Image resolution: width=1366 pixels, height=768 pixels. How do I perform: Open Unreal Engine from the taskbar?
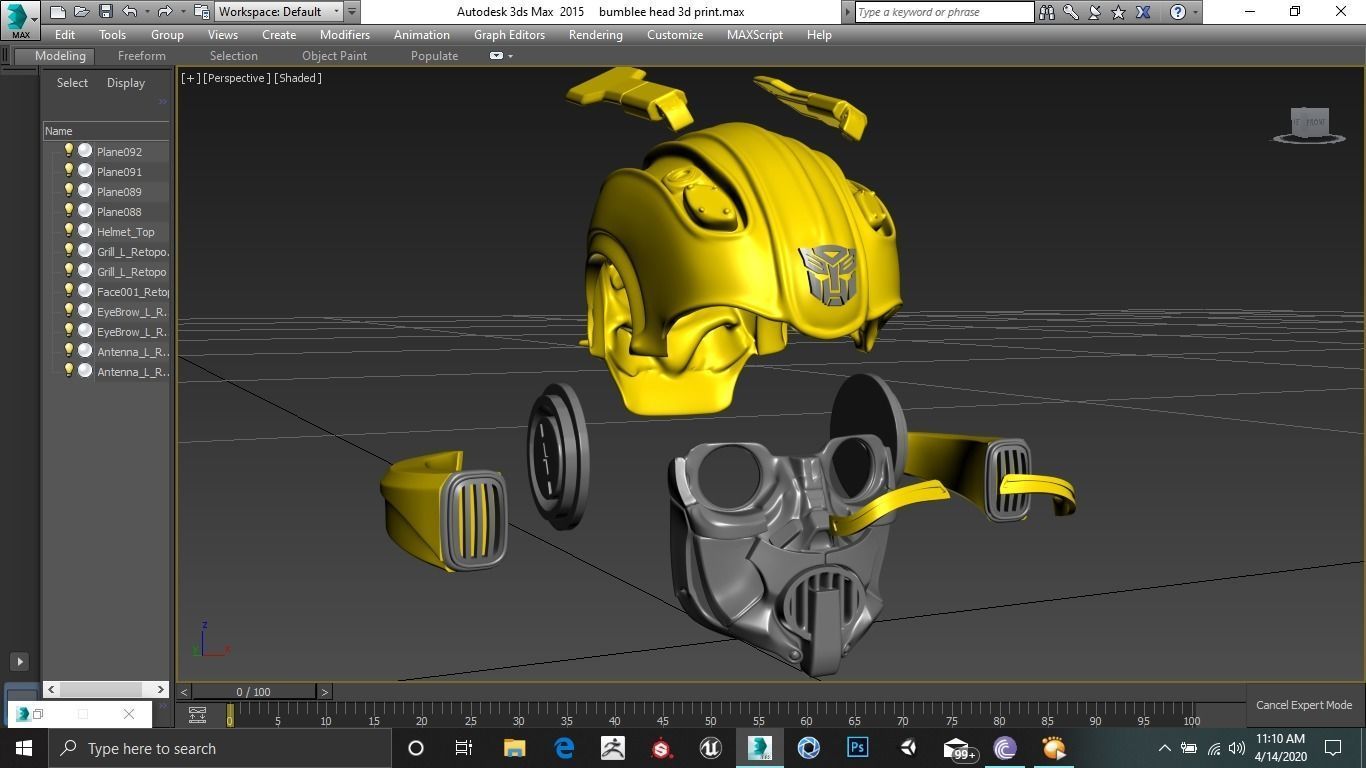pyautogui.click(x=710, y=748)
